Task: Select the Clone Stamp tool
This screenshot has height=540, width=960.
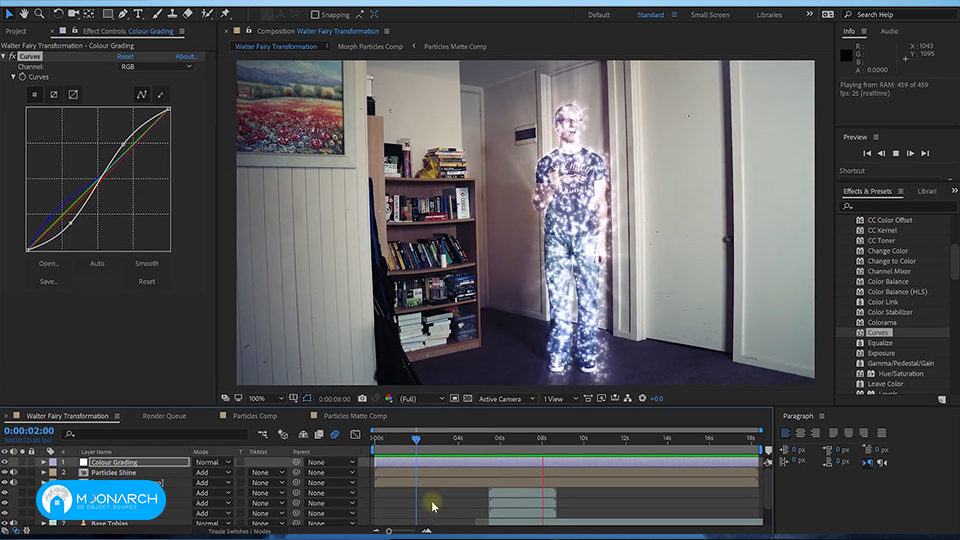Action: click(173, 13)
